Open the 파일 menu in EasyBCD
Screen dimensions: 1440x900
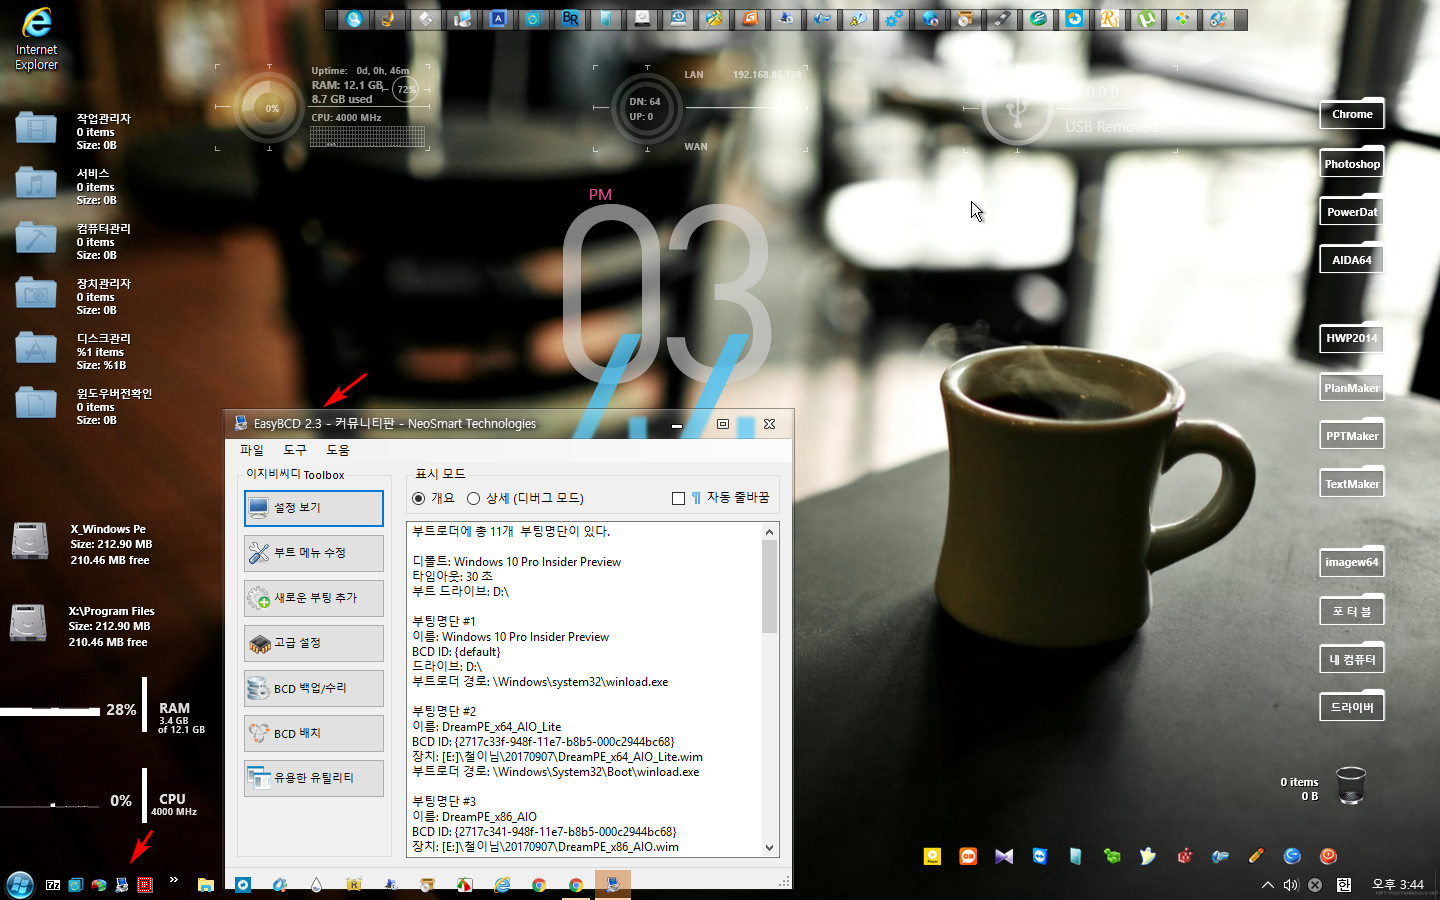[251, 450]
